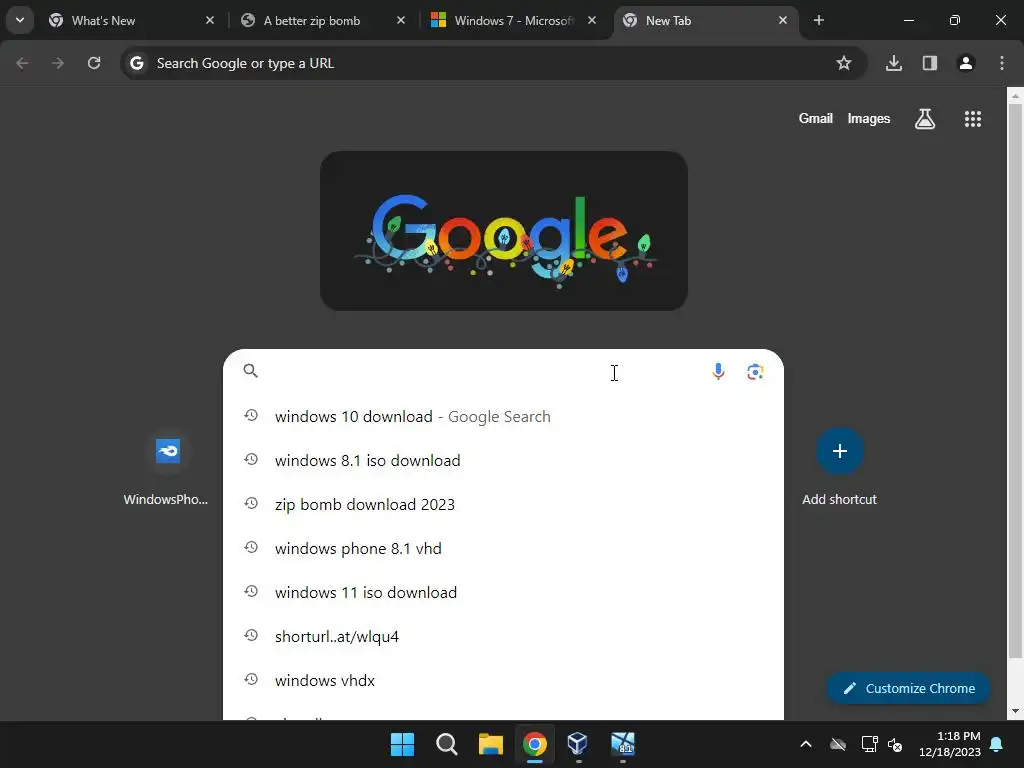Search by image with Google Lens icon

755,372
